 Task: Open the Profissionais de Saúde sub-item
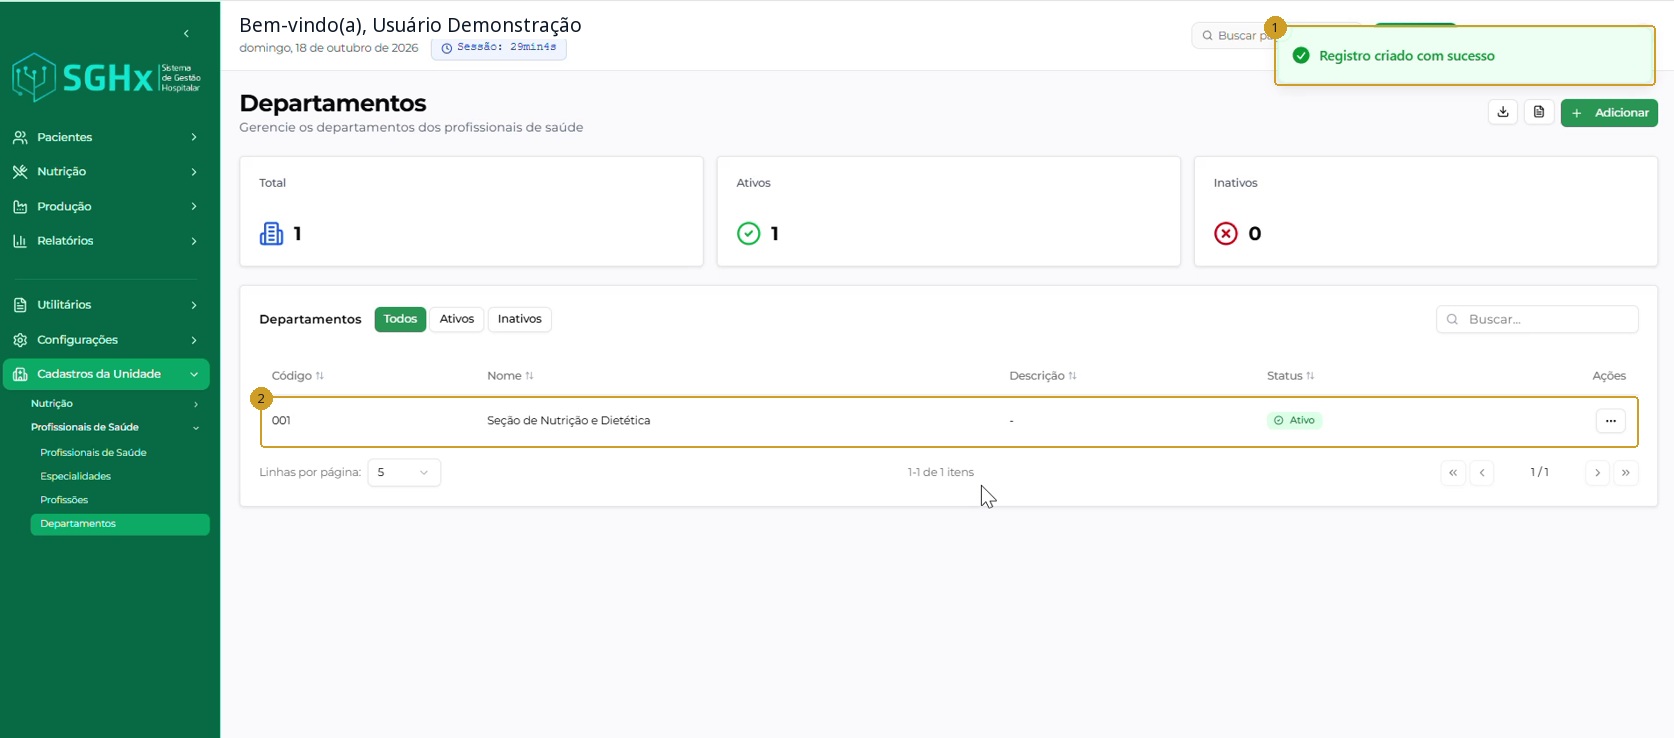[x=93, y=453]
